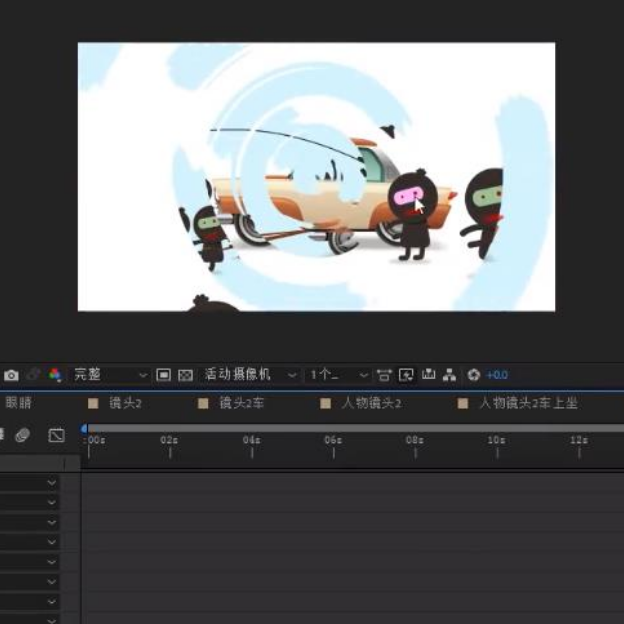Open the RGB show channel icon

click(55, 375)
